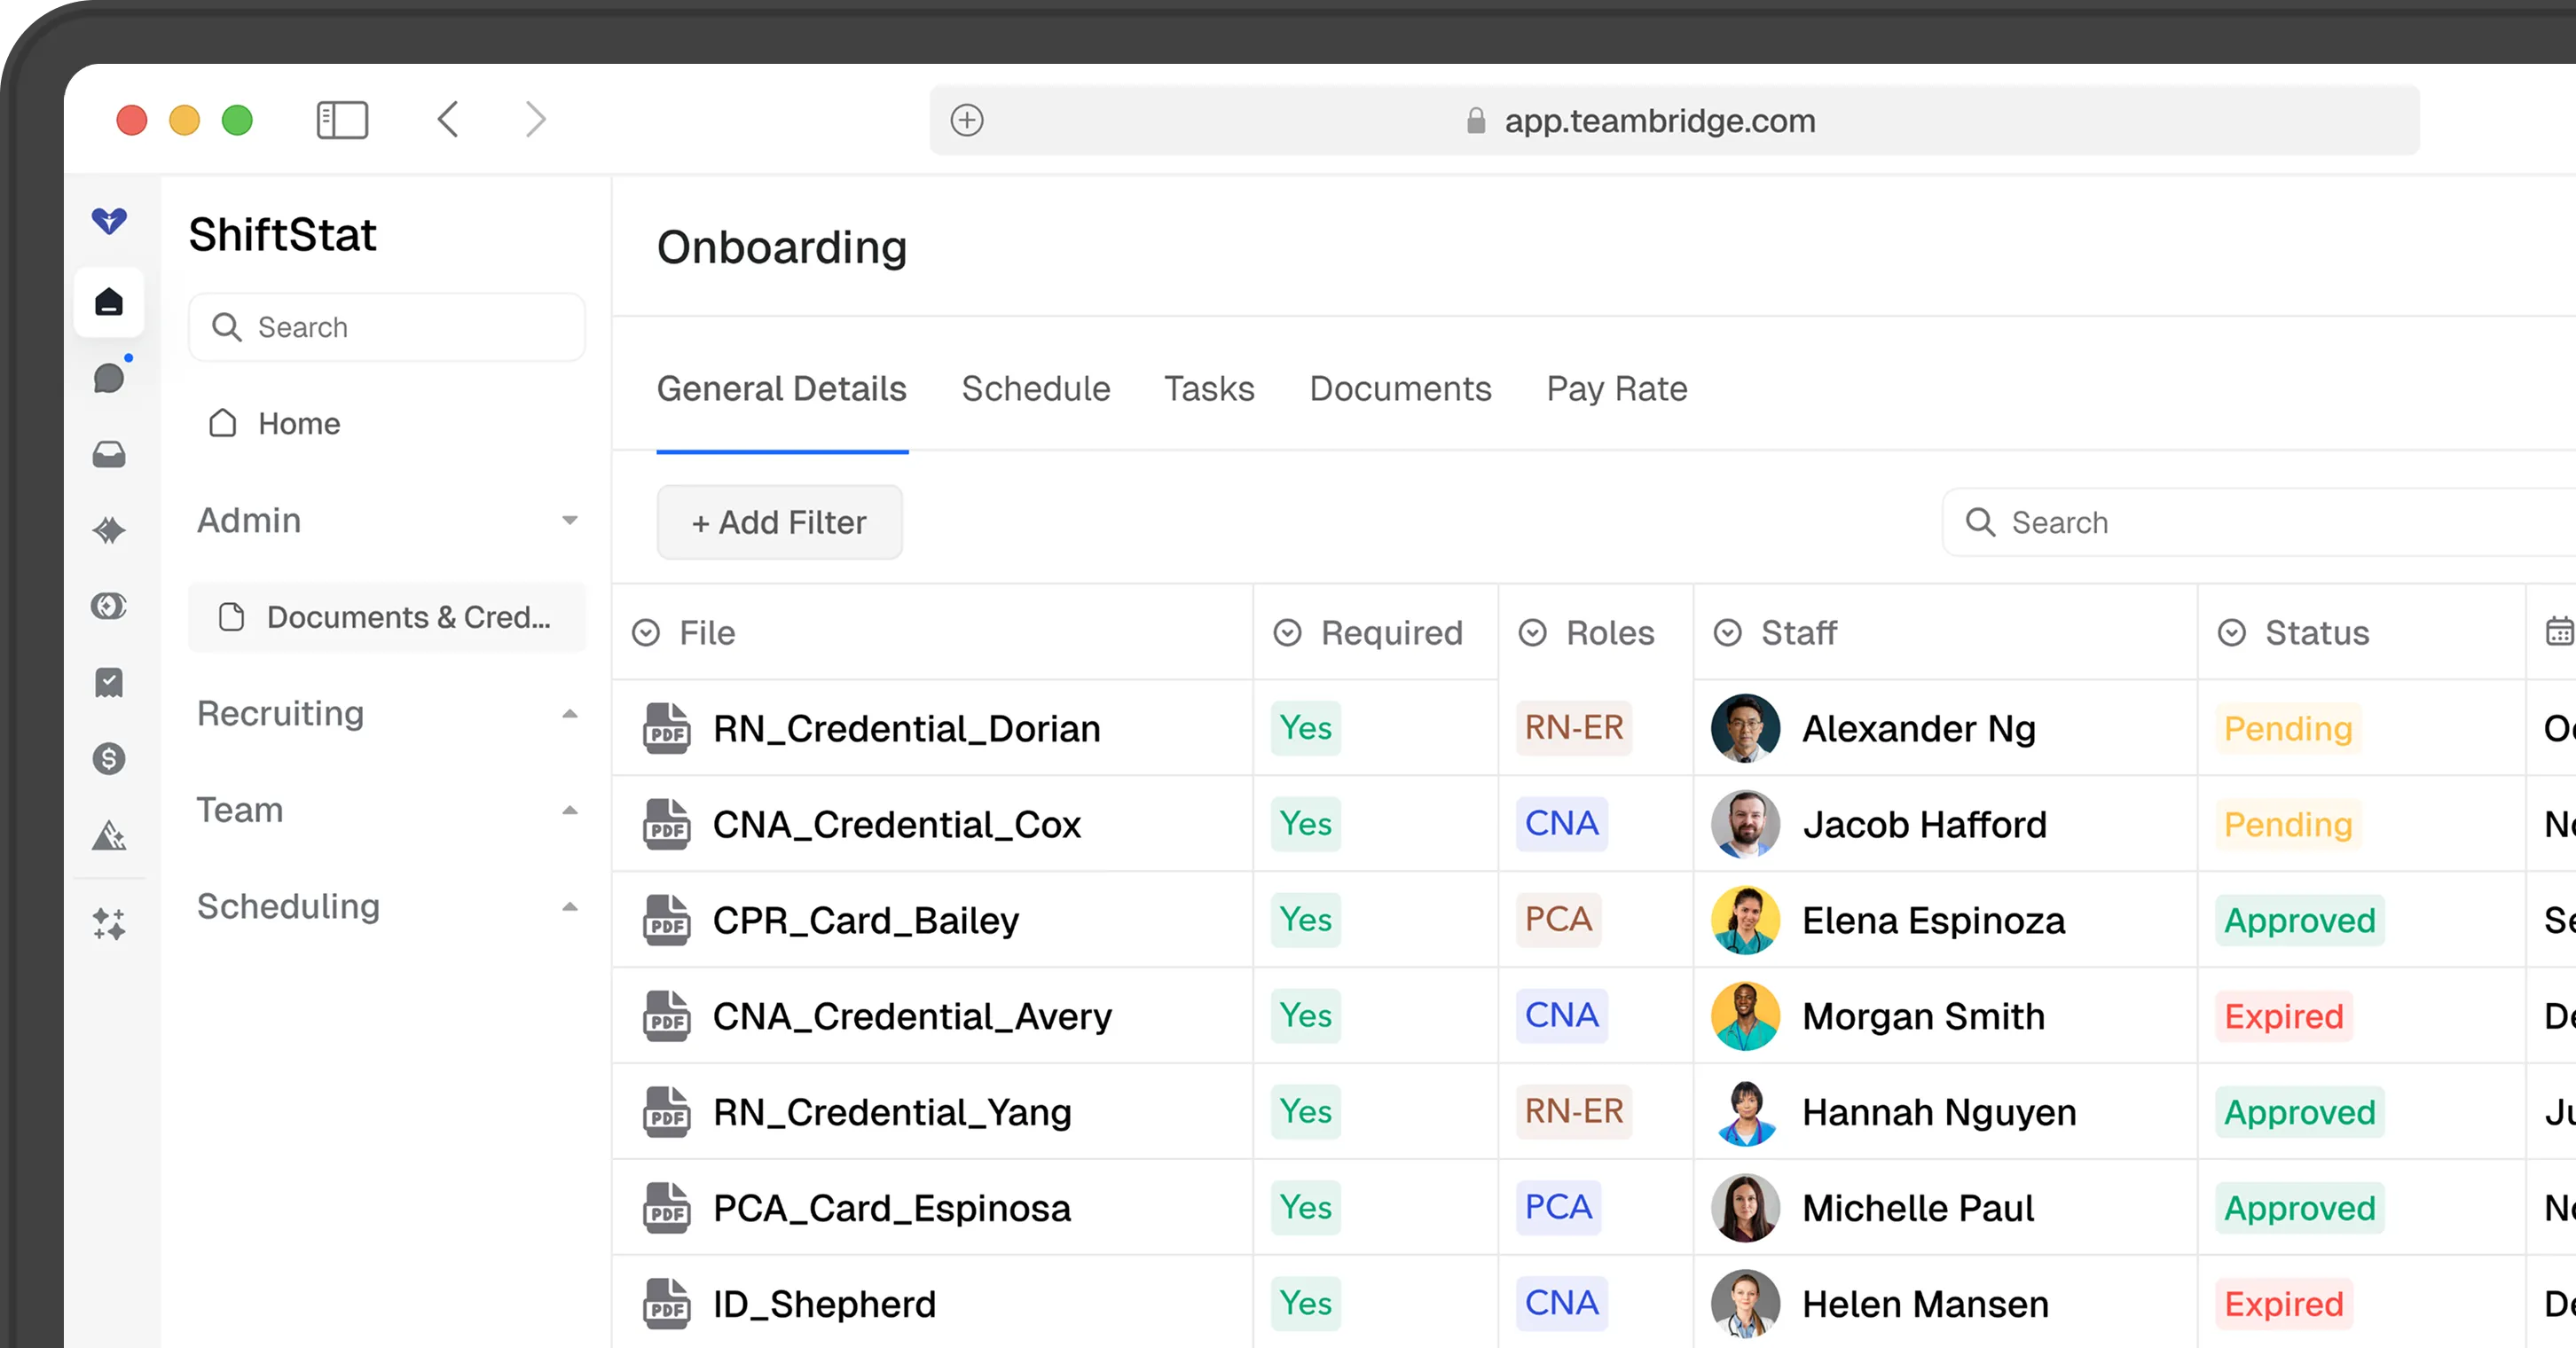Click the inbox tray sidebar icon

109,455
